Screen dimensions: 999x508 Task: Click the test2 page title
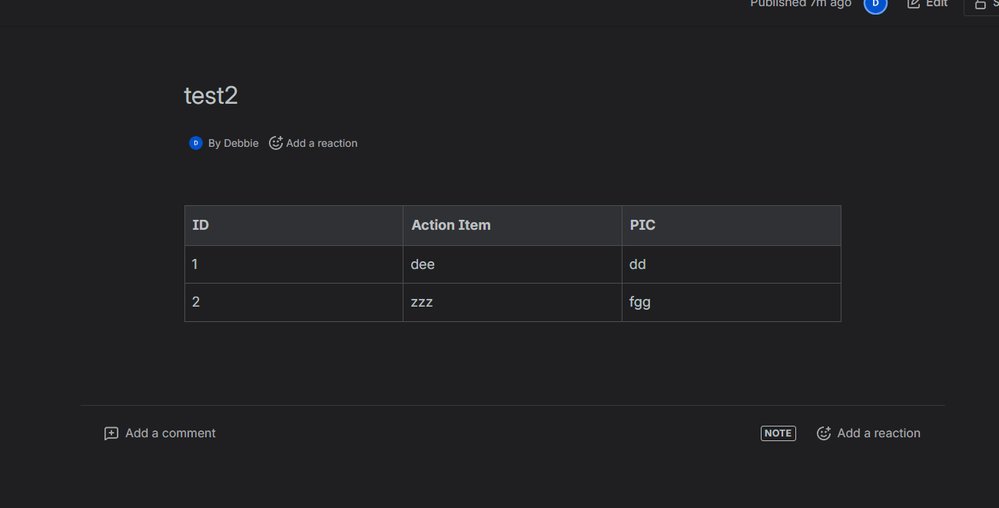(x=211, y=96)
